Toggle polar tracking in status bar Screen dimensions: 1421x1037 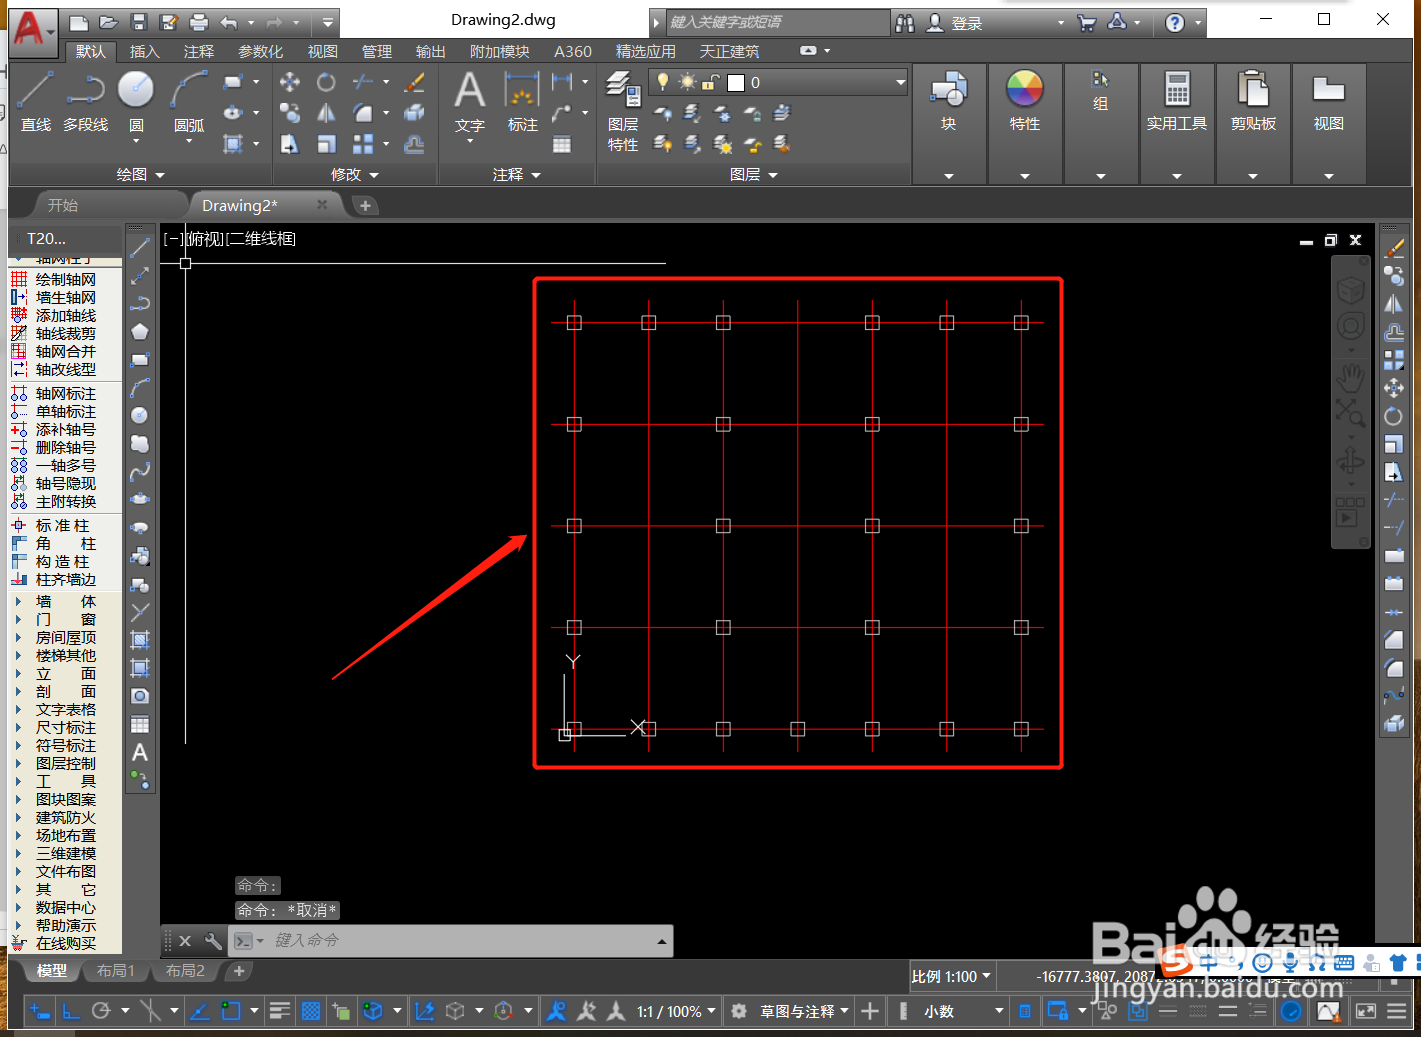[101, 1011]
